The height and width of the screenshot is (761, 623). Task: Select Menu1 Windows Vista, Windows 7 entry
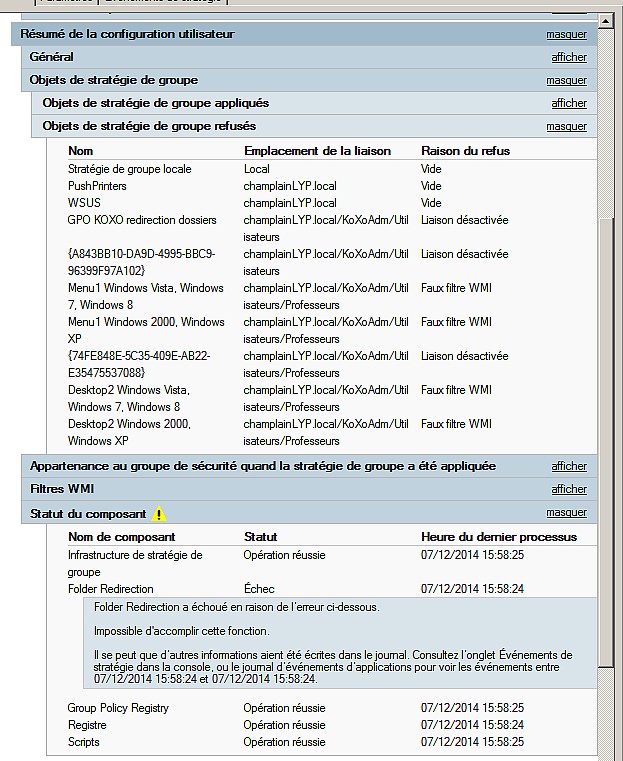click(146, 296)
